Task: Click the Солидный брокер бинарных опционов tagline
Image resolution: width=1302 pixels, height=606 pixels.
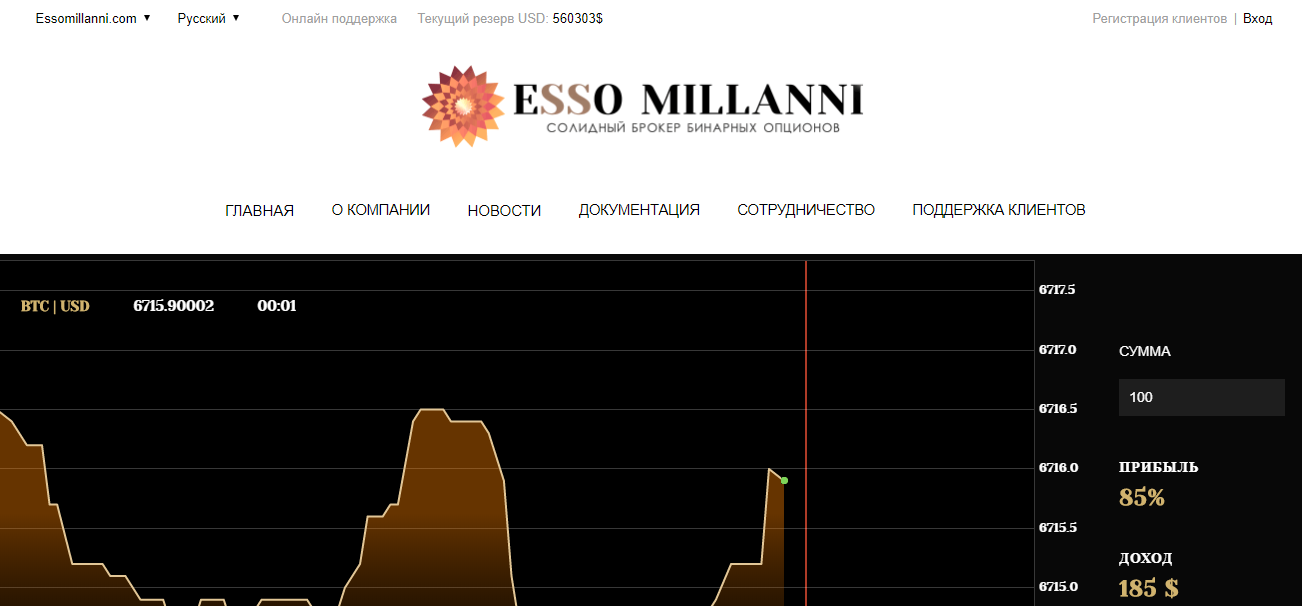Action: [693, 128]
